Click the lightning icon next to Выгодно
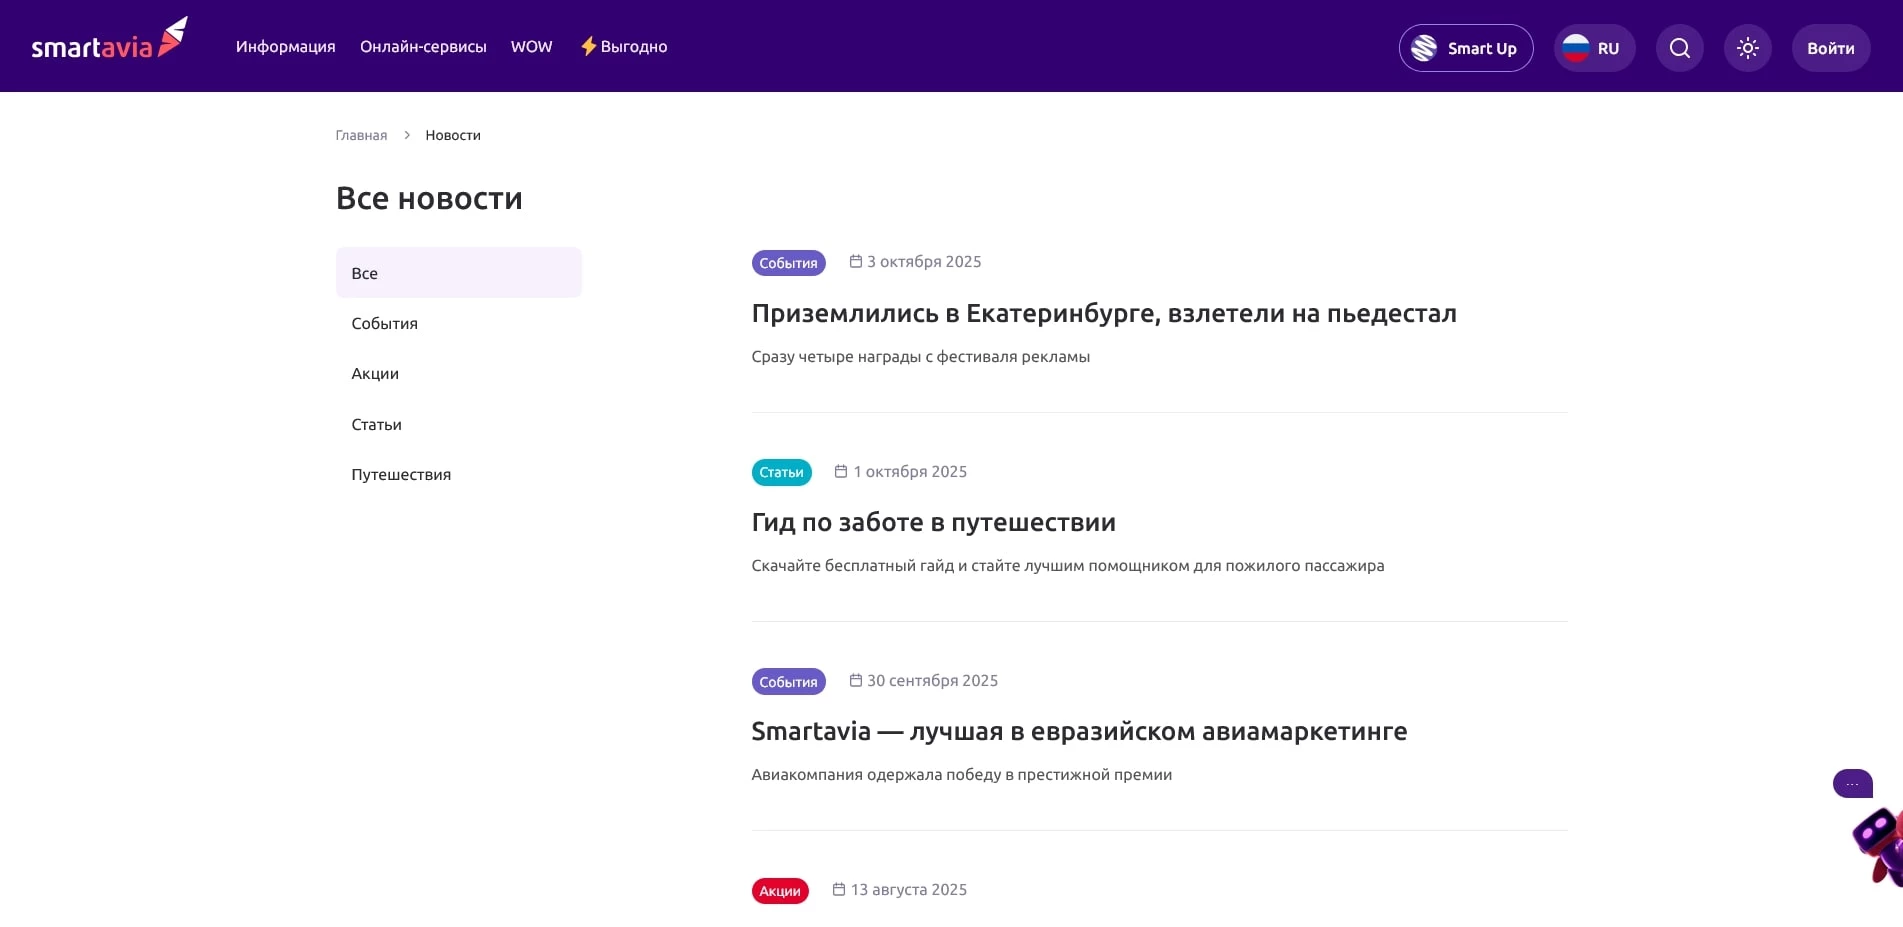The height and width of the screenshot is (927, 1903). [x=588, y=46]
